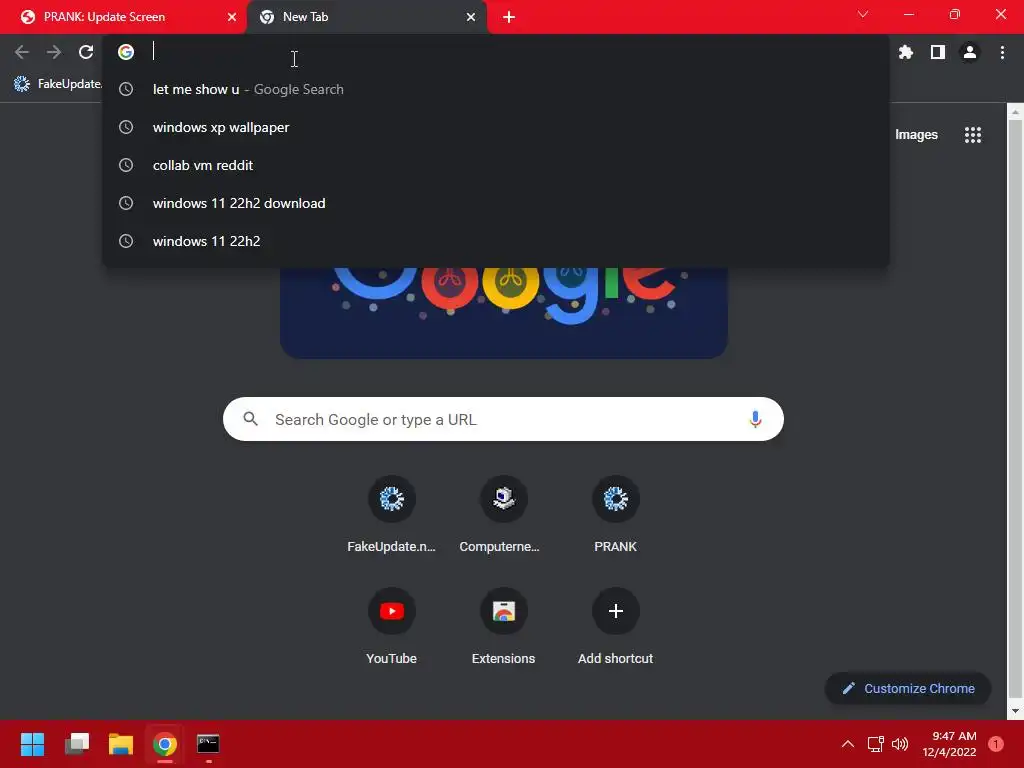Open the YouTube shortcut tile
Viewport: 1024px width, 768px height.
[391, 628]
